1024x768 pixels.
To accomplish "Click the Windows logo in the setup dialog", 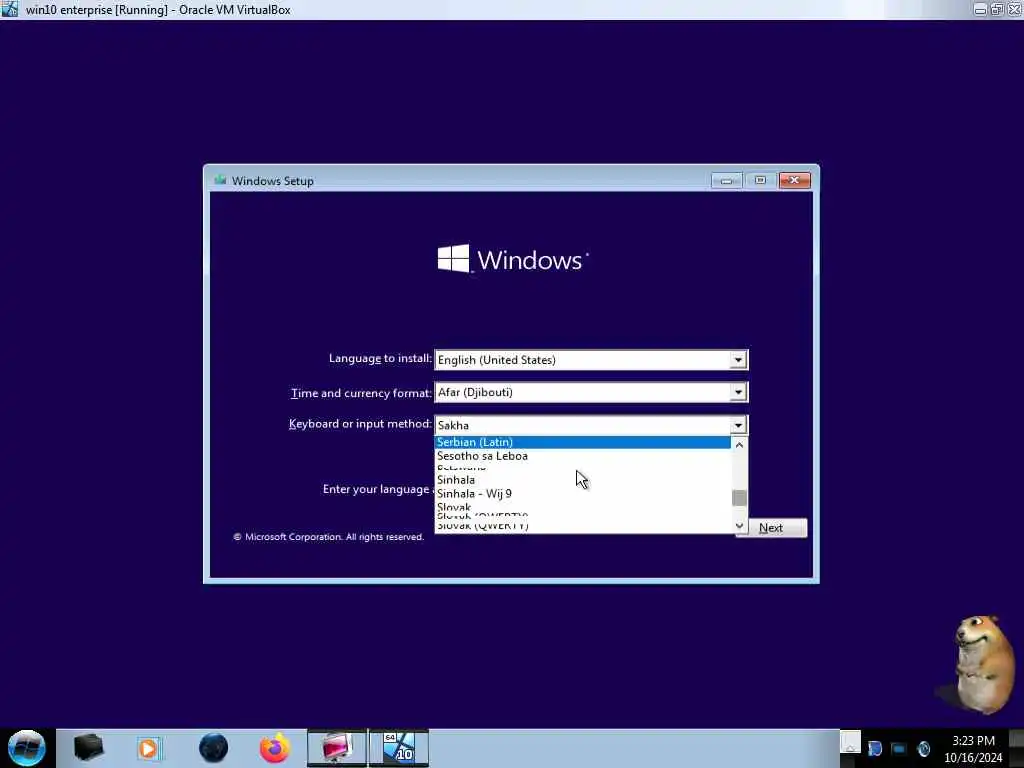I will point(513,259).
